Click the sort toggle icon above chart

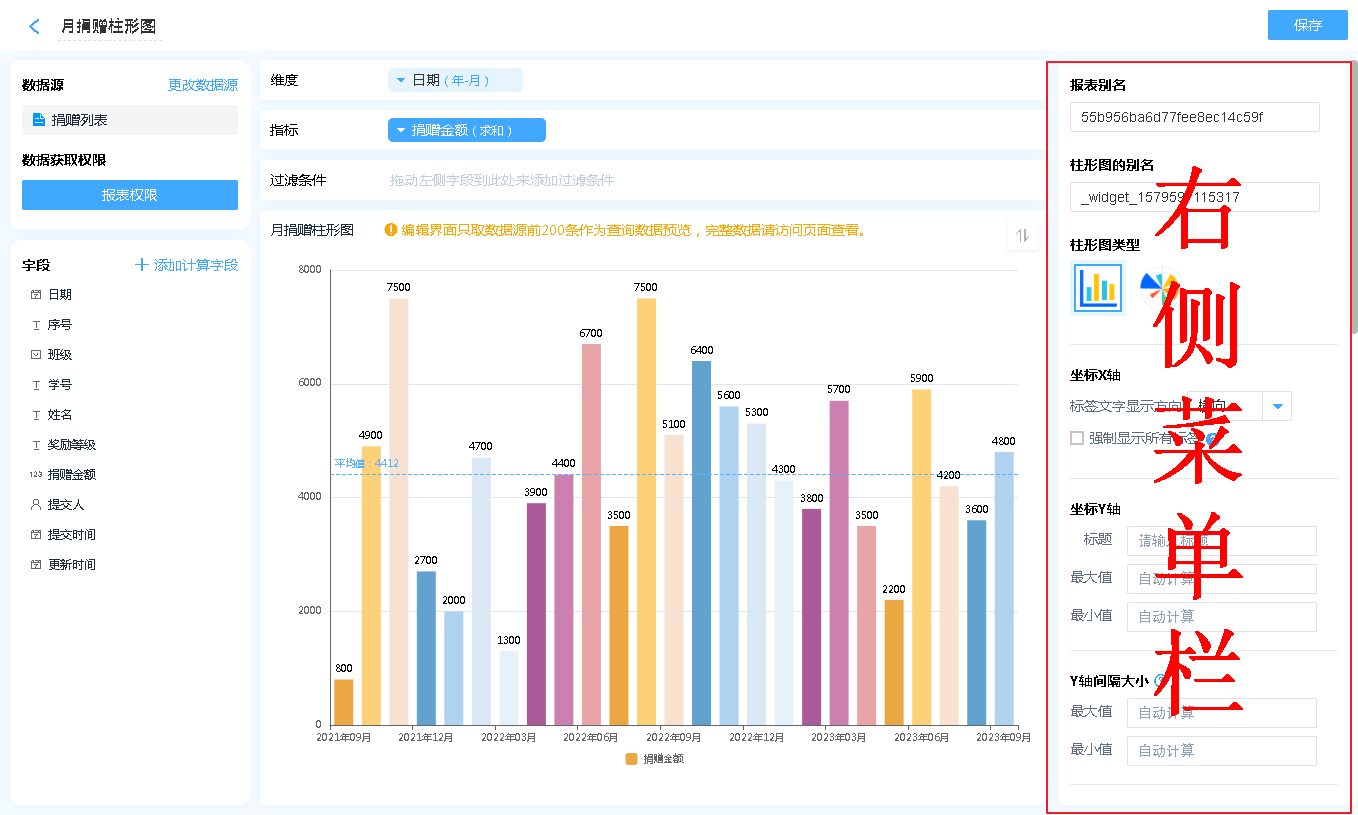click(1022, 235)
